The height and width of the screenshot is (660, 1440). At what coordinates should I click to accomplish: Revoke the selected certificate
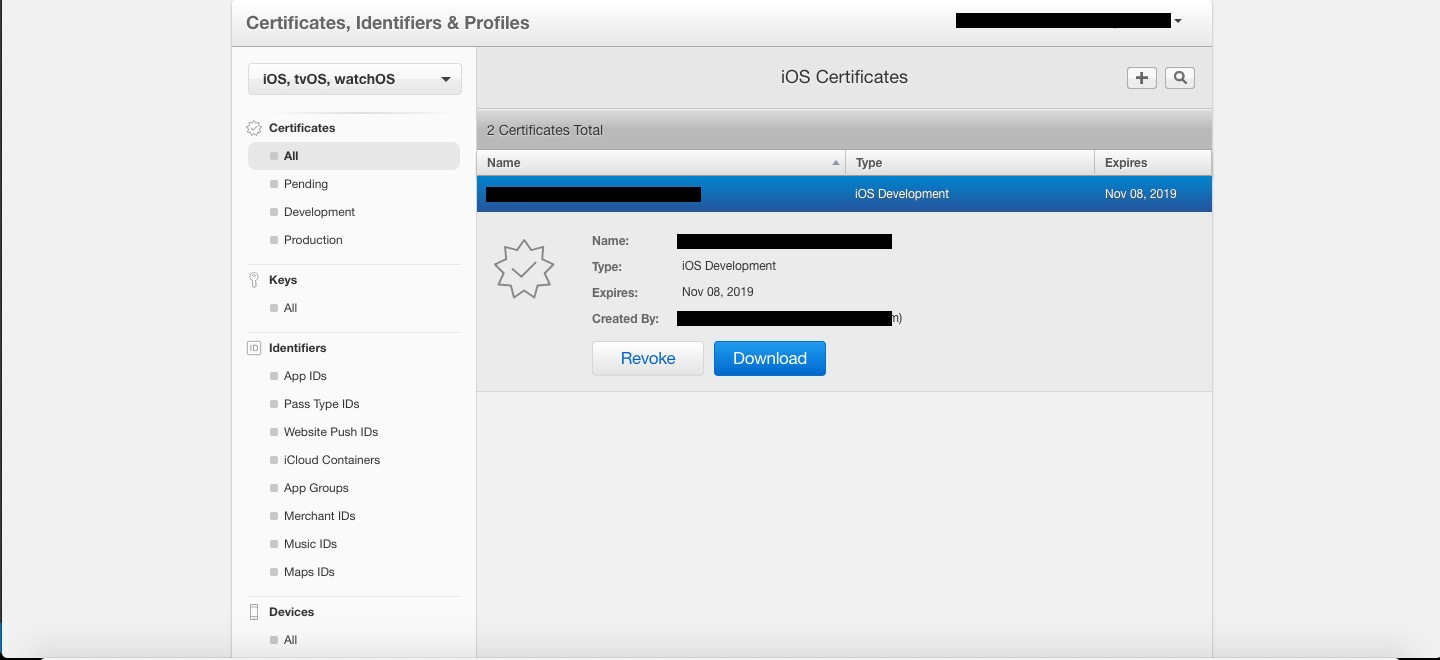pos(648,358)
